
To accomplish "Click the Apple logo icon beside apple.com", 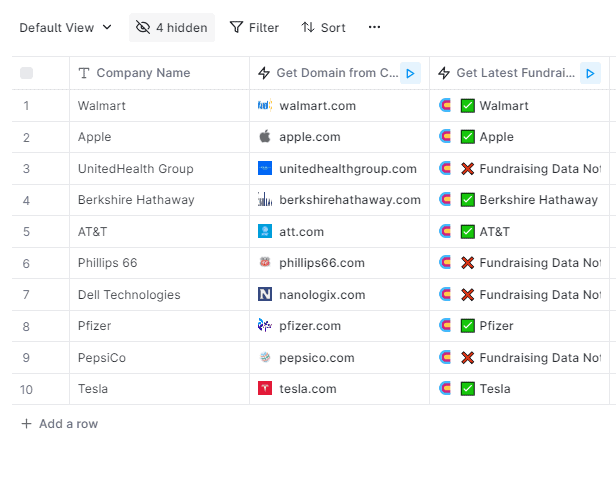I will [265, 137].
